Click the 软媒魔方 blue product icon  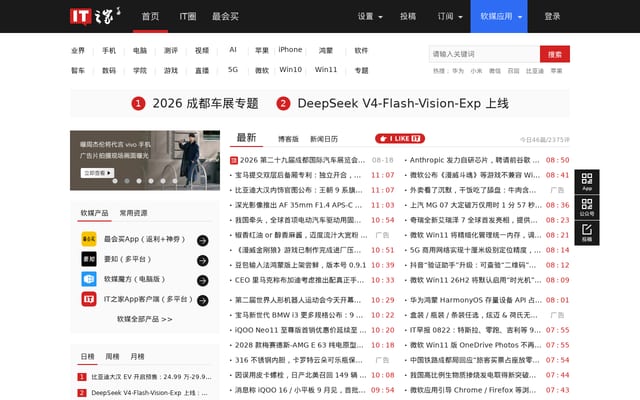coord(89,279)
